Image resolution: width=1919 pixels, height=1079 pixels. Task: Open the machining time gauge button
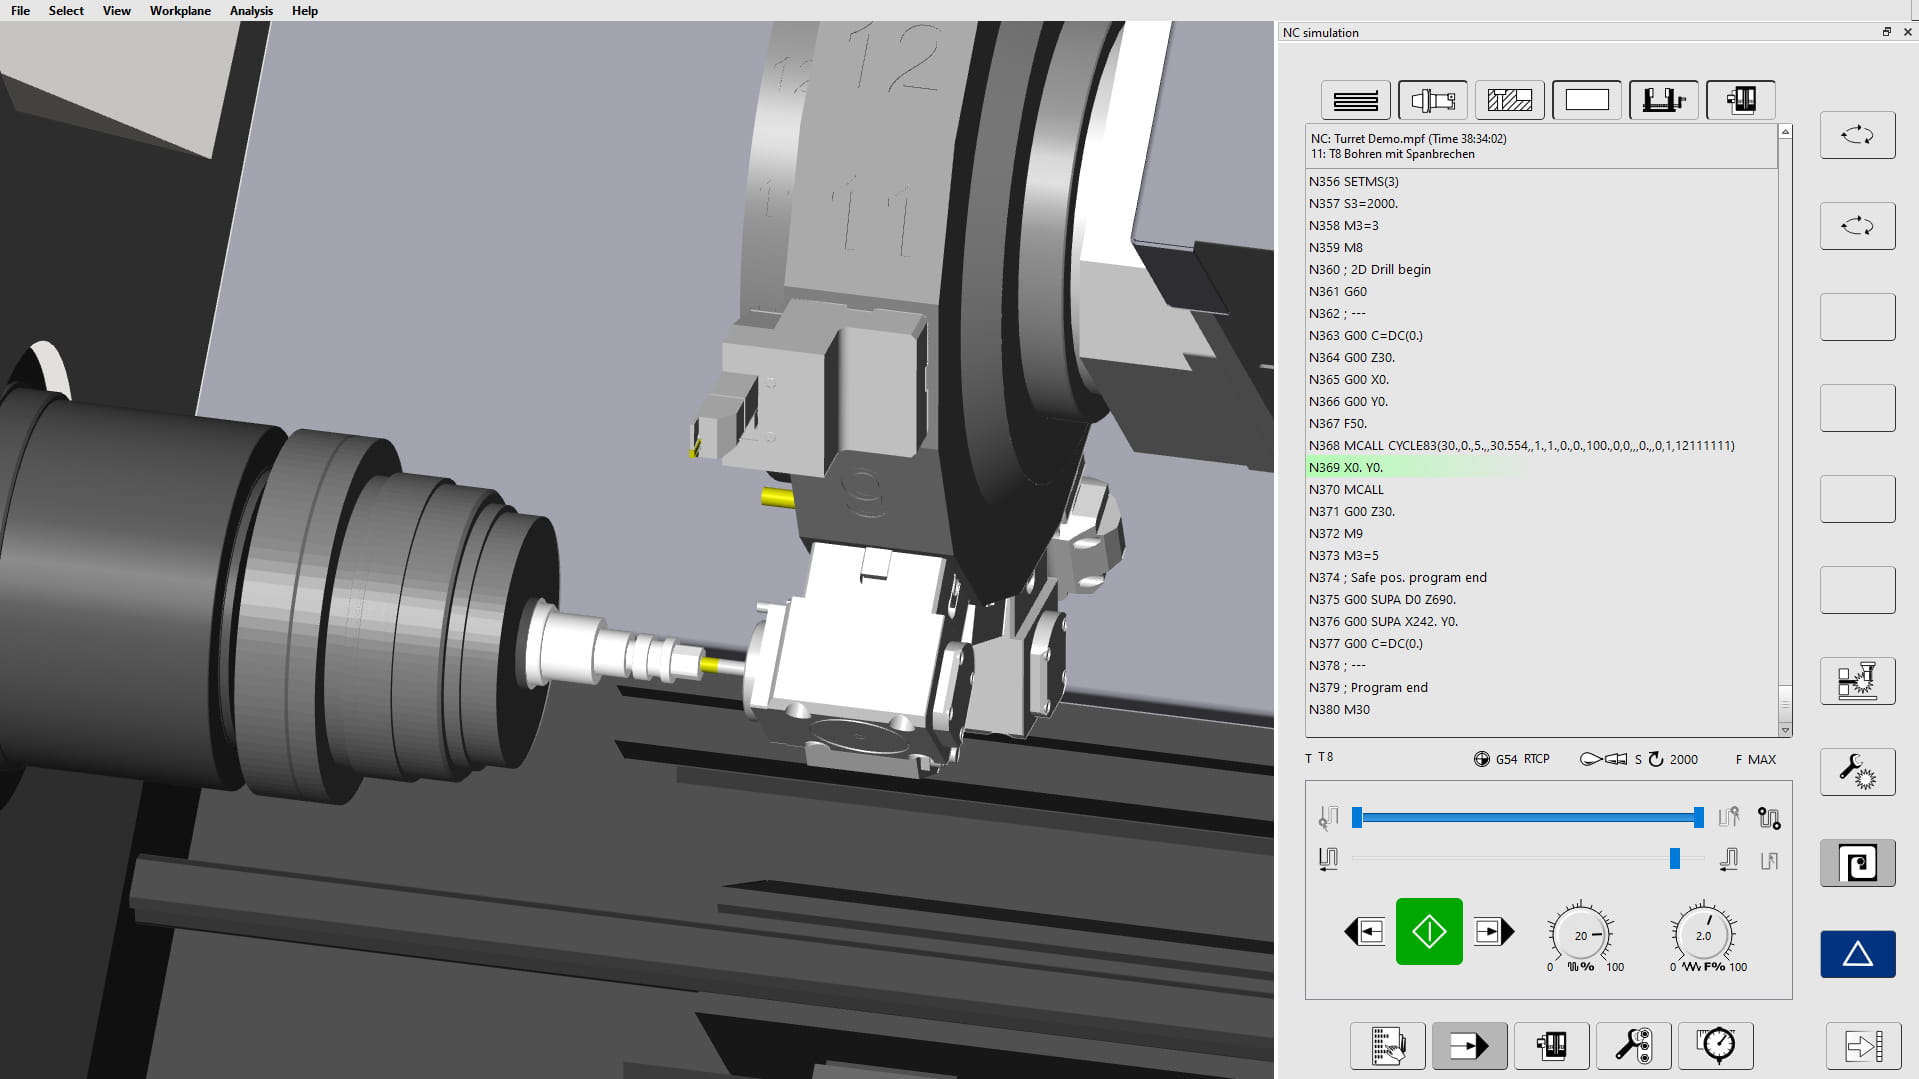click(1716, 1046)
